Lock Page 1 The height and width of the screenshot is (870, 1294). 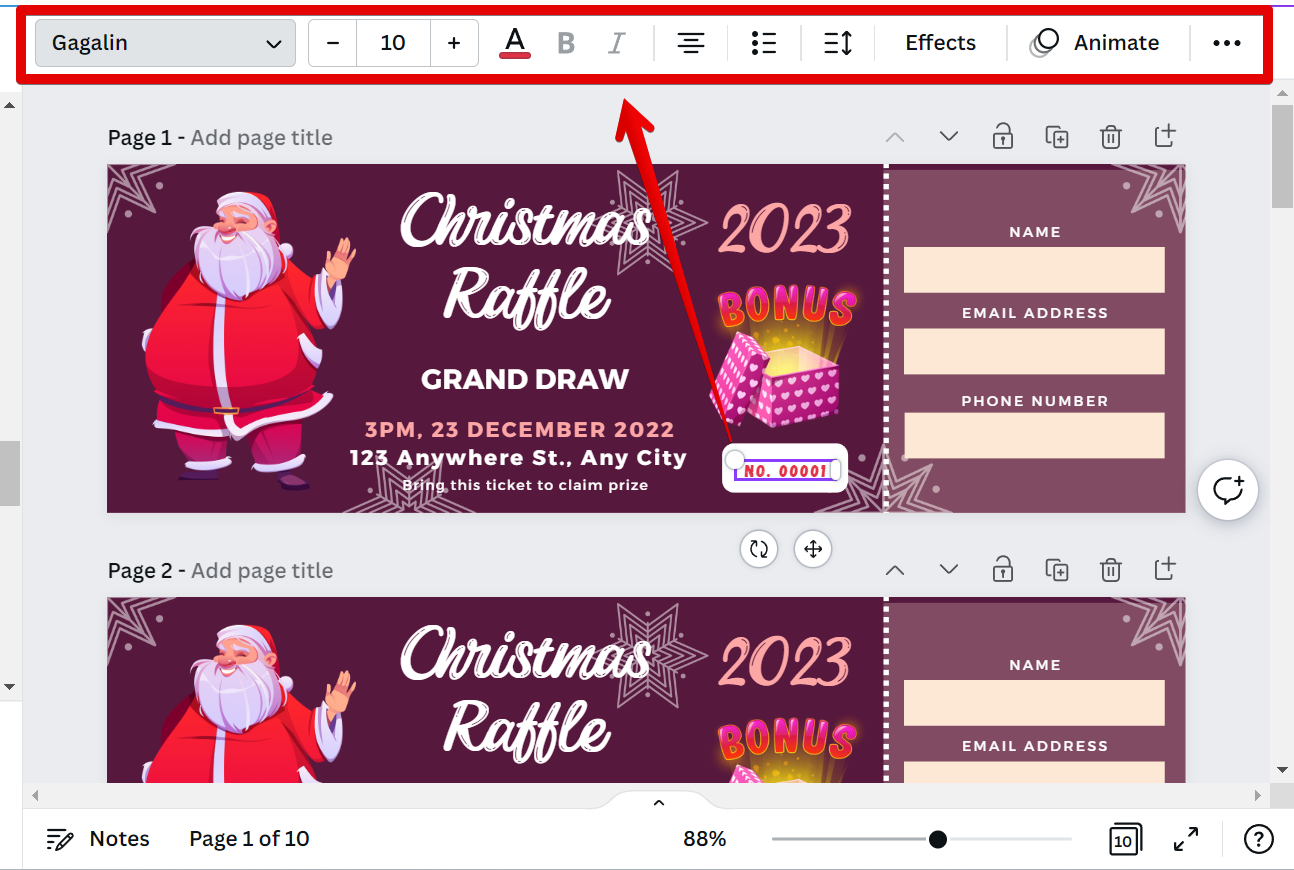coord(1002,137)
